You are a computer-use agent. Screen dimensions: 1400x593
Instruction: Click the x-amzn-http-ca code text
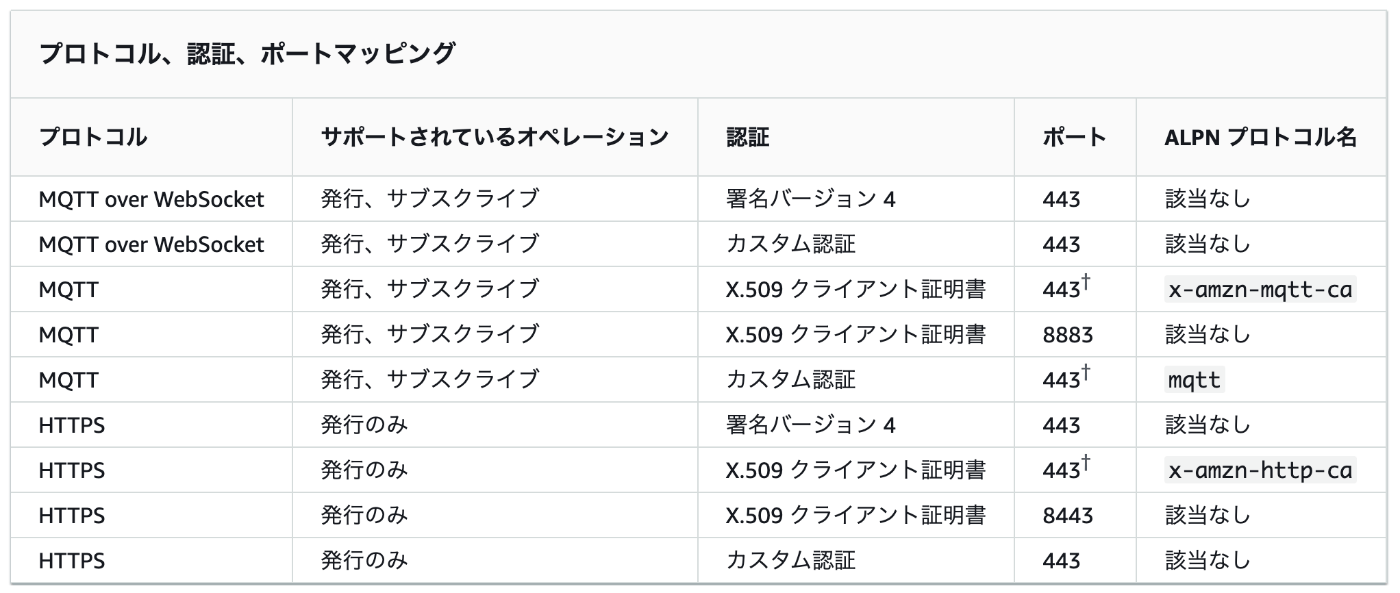click(x=1260, y=470)
